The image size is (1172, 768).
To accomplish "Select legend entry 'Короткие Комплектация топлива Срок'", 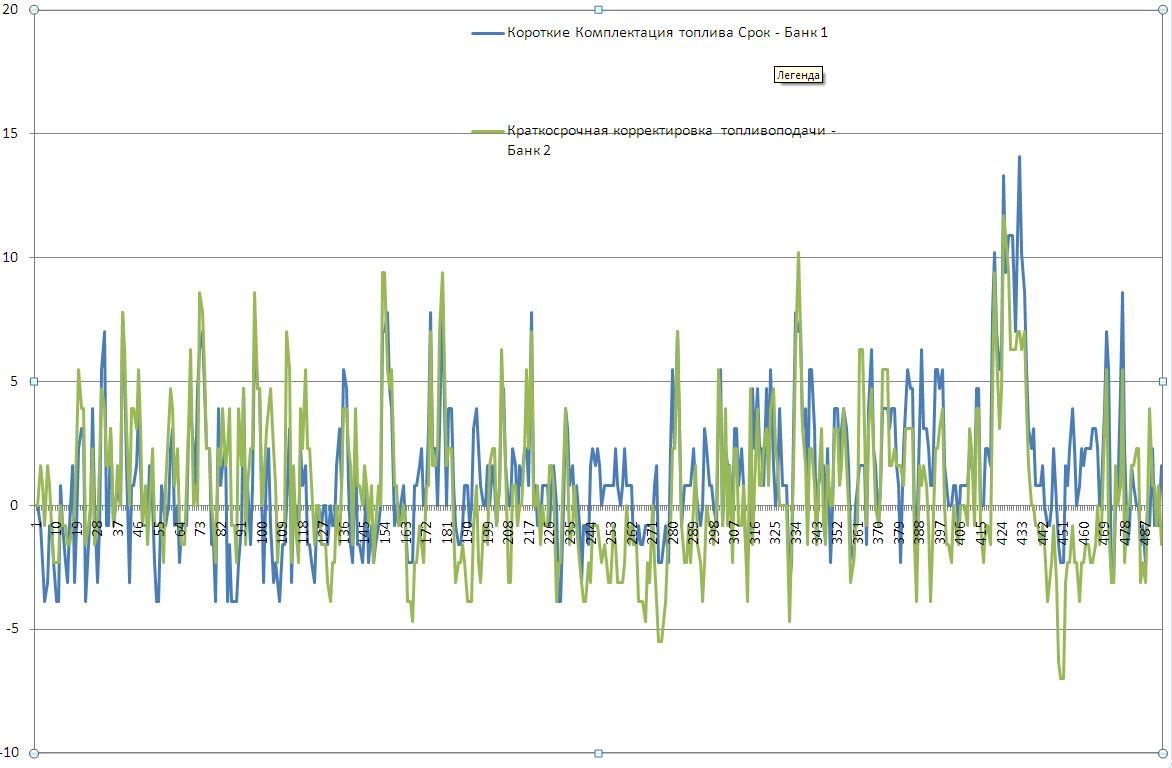I will [667, 33].
